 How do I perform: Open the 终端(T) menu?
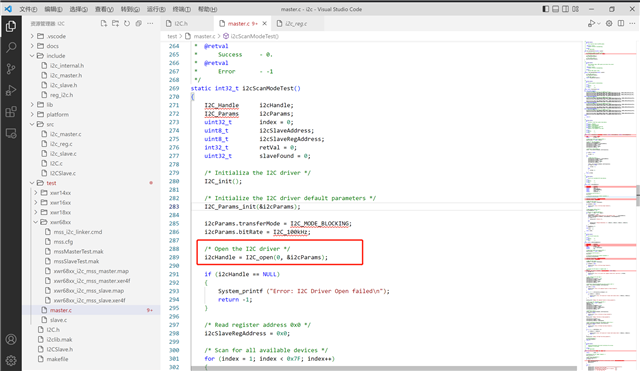click(x=182, y=9)
